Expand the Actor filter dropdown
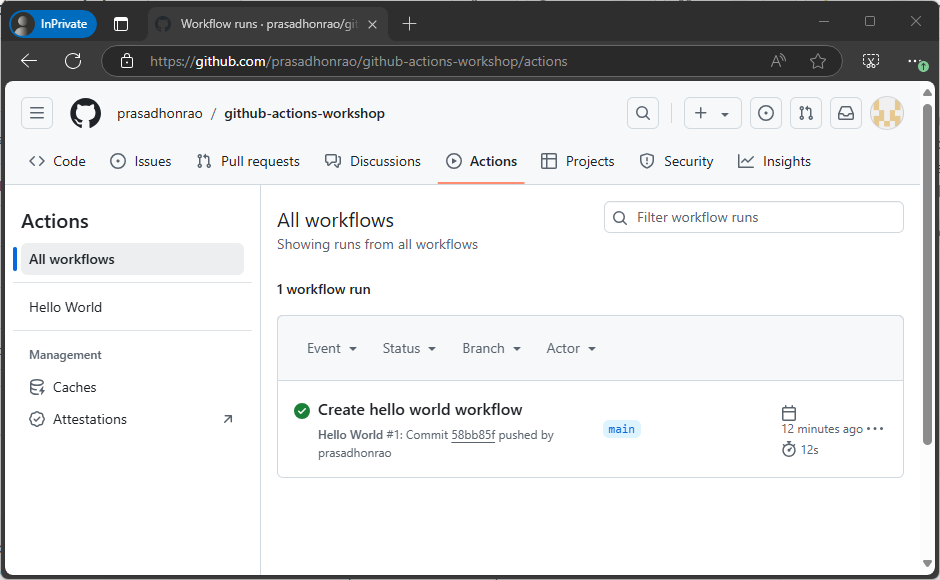Image resolution: width=940 pixels, height=580 pixels. click(571, 348)
